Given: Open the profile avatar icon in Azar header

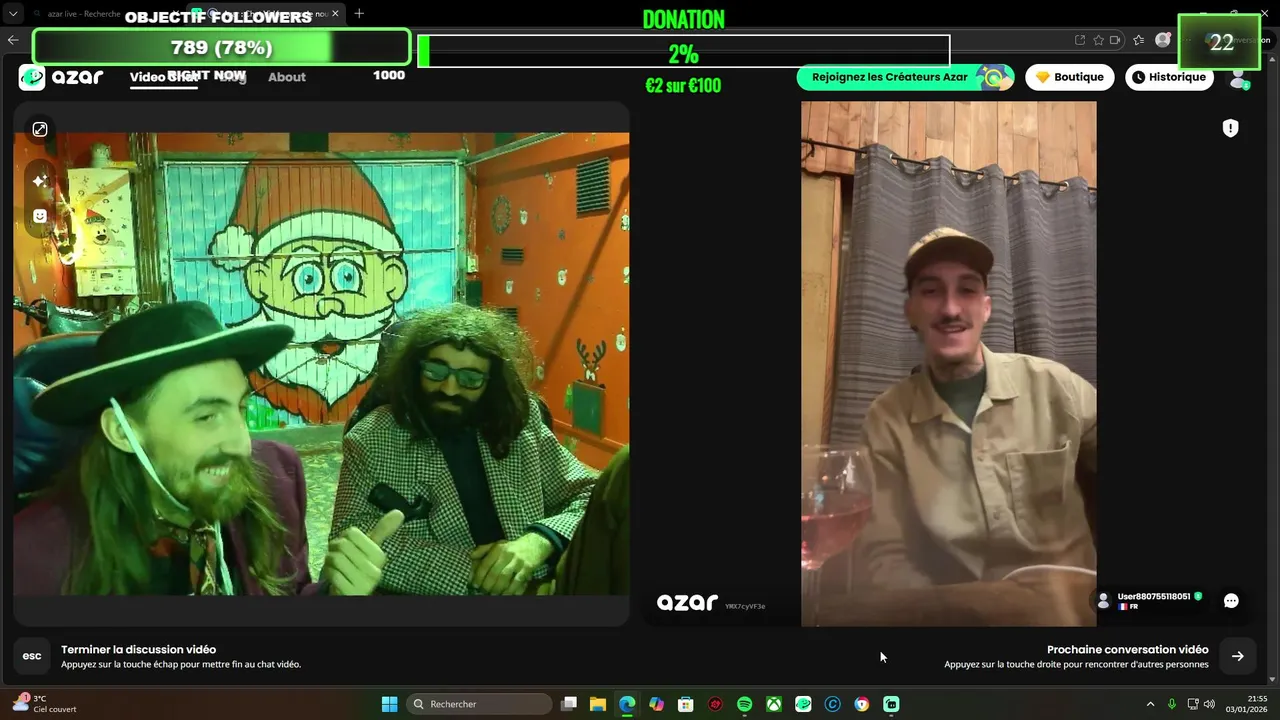Looking at the screenshot, I should 1239,78.
